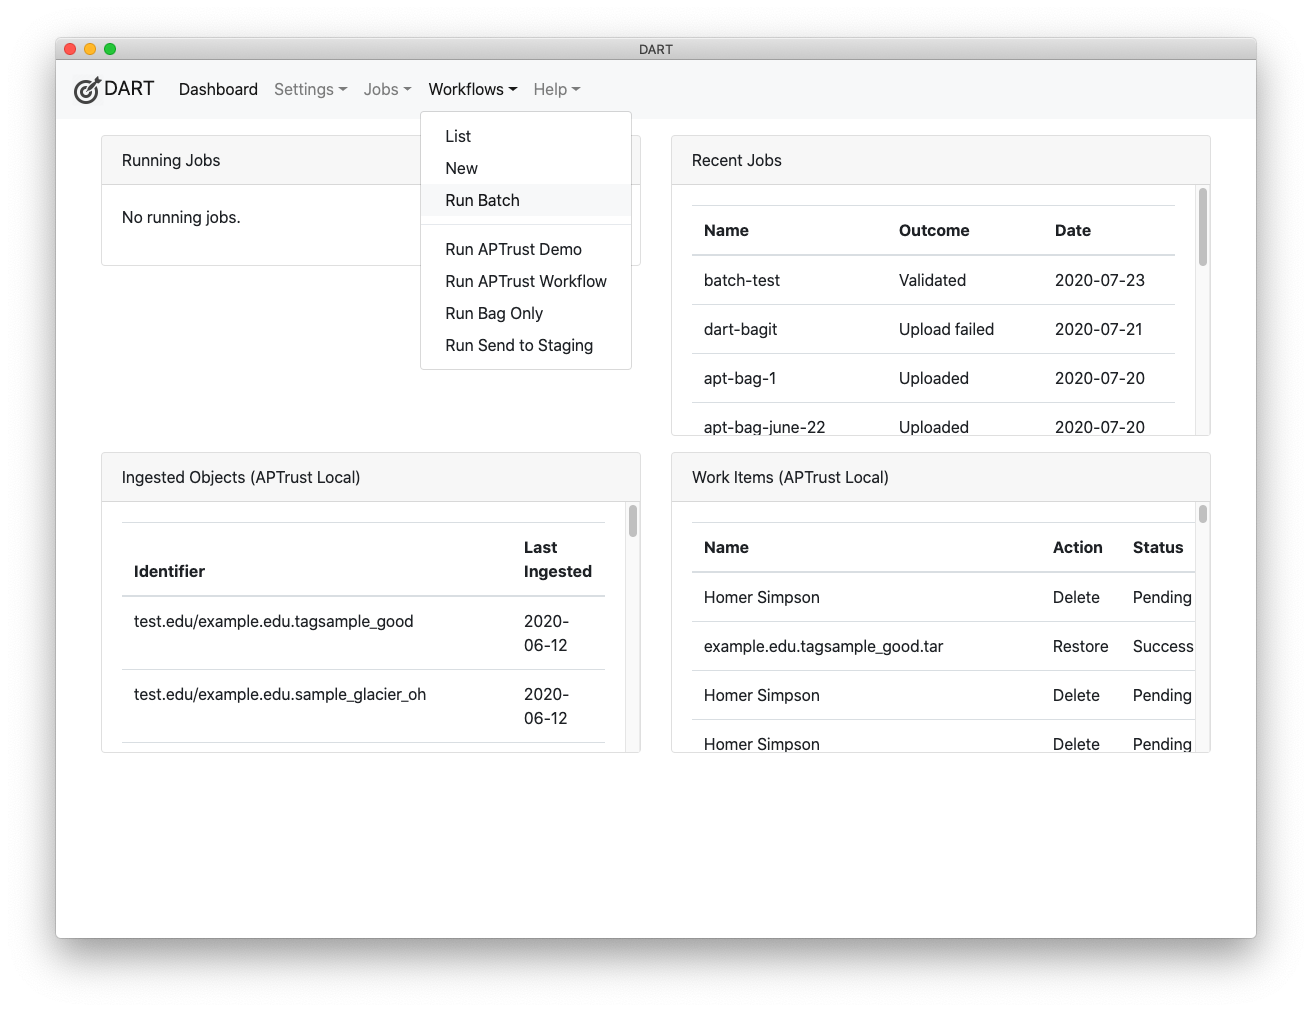Click Run Send to Staging
This screenshot has height=1012, width=1312.
[x=519, y=345]
